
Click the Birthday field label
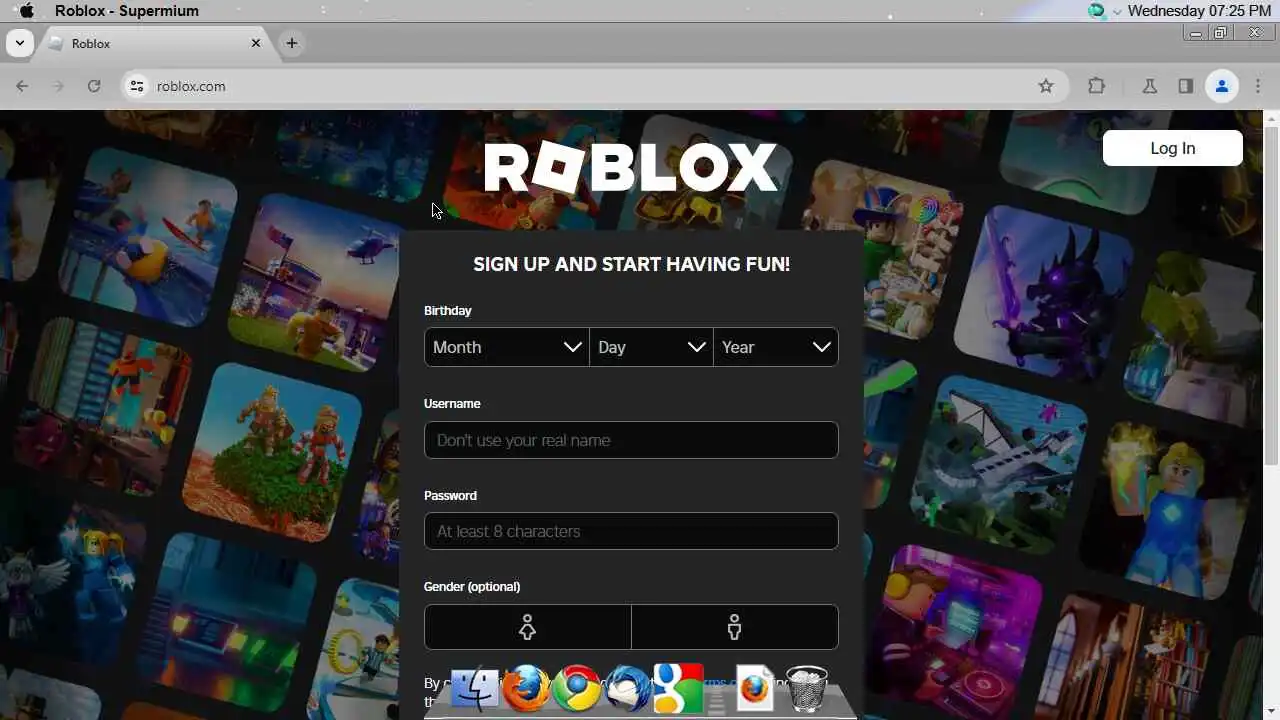(x=447, y=311)
